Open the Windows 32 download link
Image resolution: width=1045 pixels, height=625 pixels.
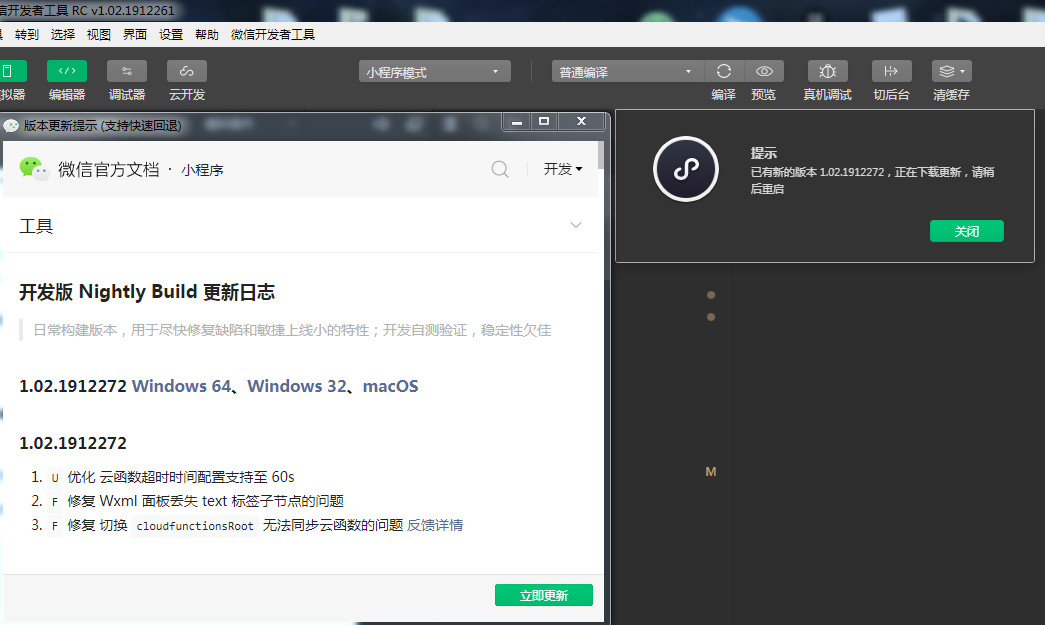[x=297, y=386]
